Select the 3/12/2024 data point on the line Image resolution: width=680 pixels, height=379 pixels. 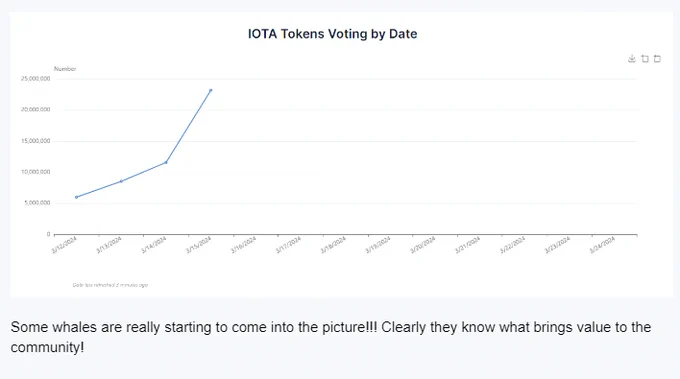76,197
